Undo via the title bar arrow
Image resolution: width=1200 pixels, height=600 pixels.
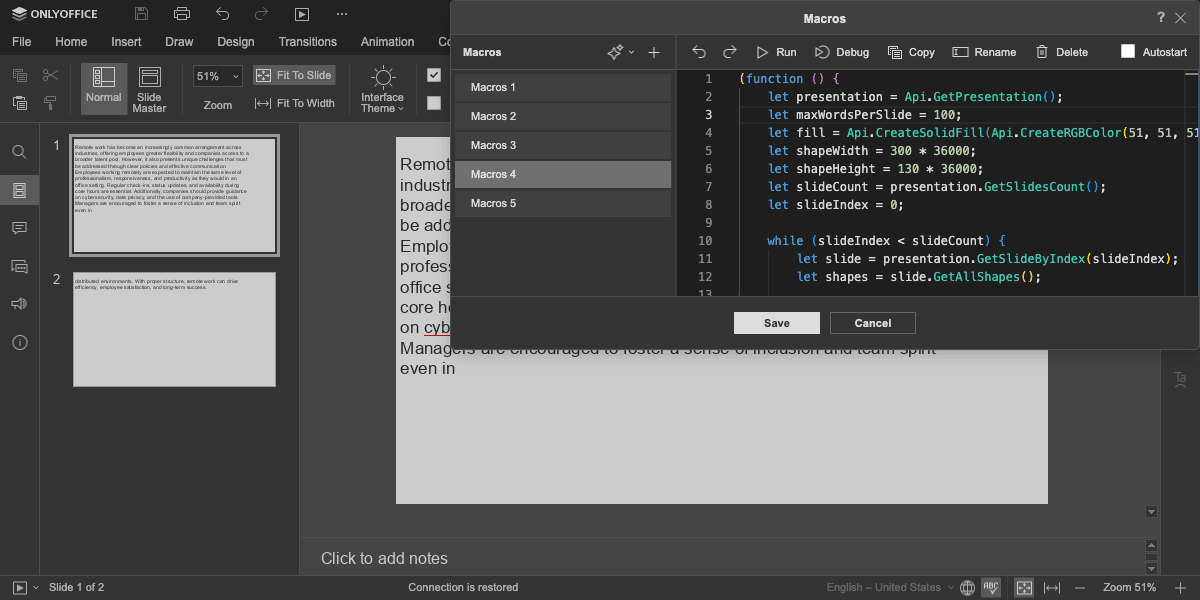pyautogui.click(x=222, y=14)
